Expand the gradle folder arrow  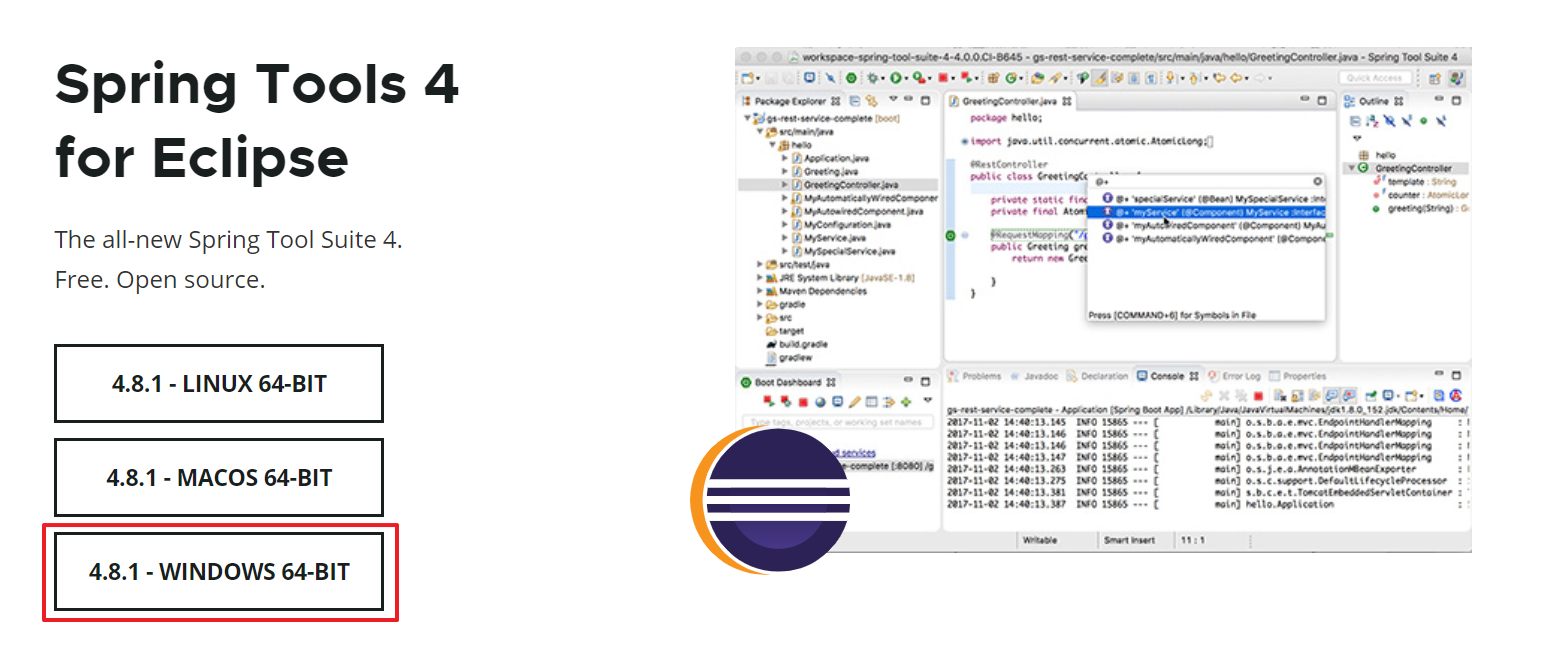pos(760,304)
